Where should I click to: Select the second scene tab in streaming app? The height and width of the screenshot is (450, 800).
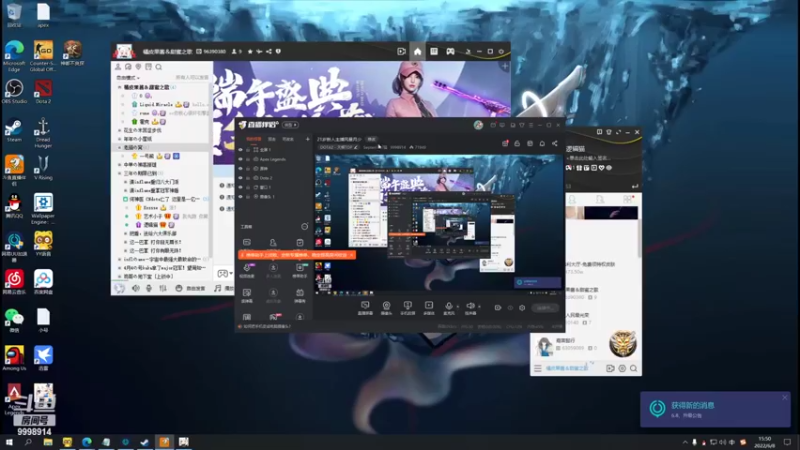point(272,139)
